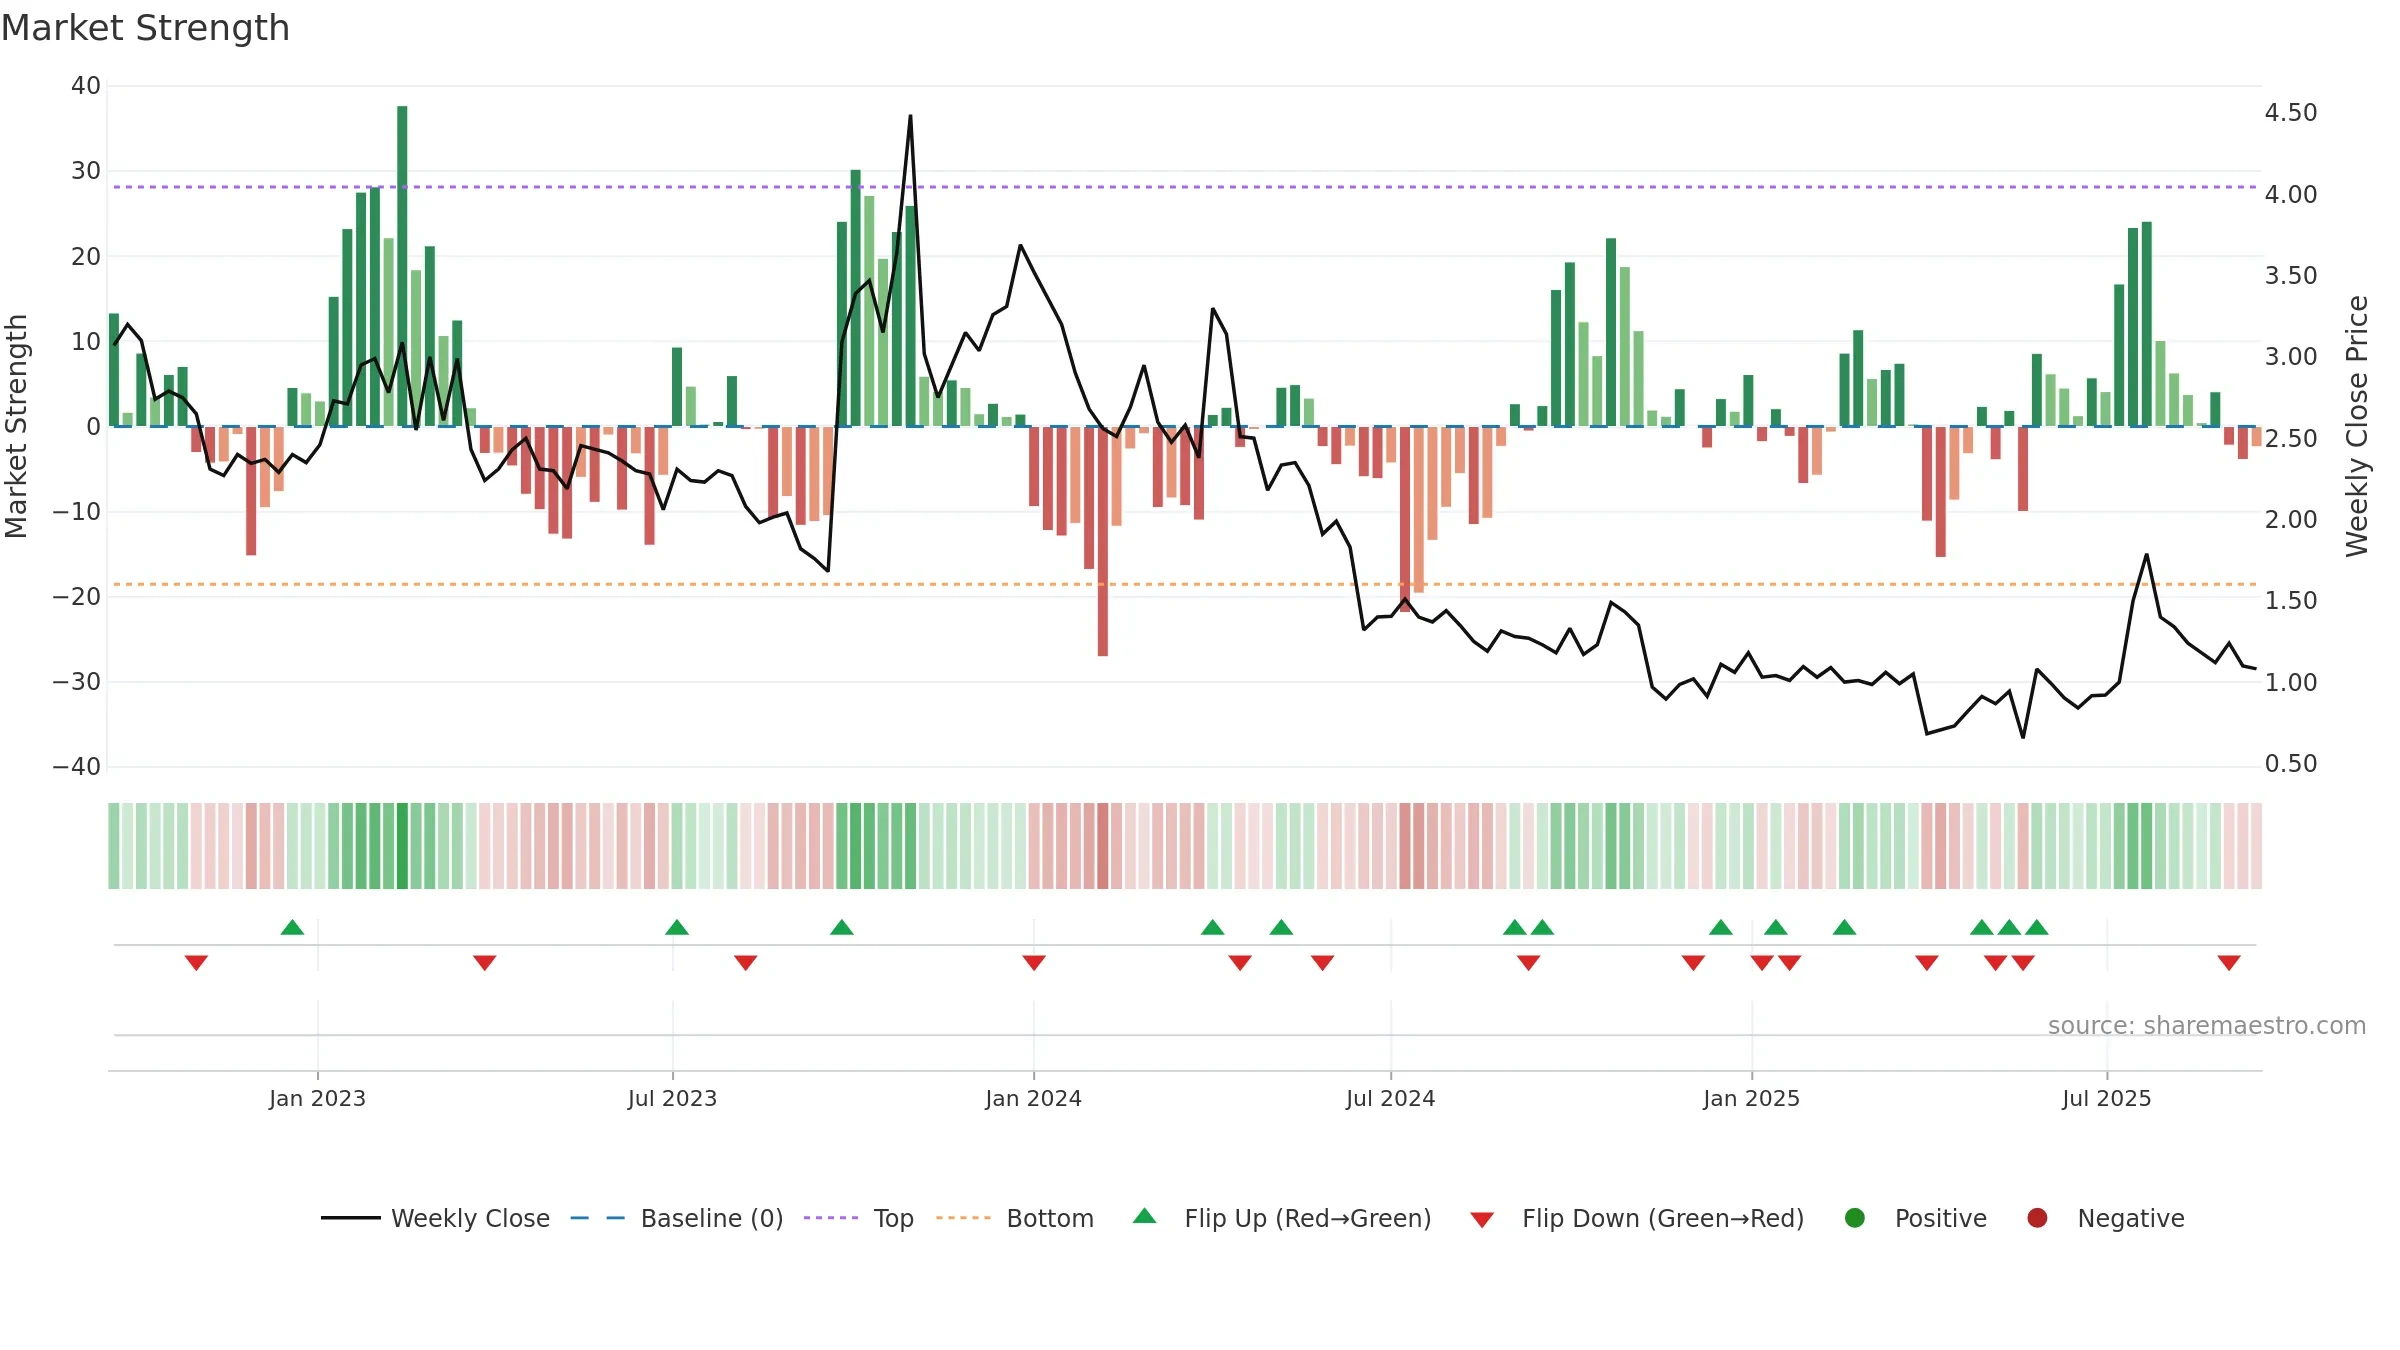Viewport: 2400px width, 1350px height.
Task: Click the Flip Up green triangle legend marker
Action: click(x=1145, y=1216)
